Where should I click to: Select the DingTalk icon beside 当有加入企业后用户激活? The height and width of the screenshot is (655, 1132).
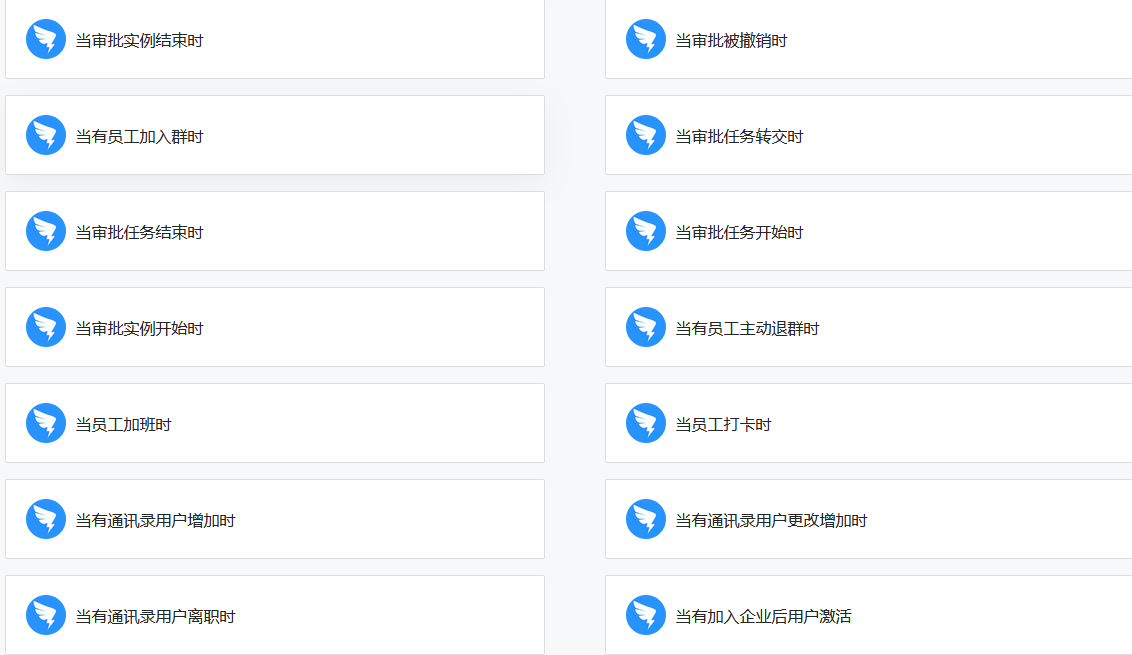point(645,615)
